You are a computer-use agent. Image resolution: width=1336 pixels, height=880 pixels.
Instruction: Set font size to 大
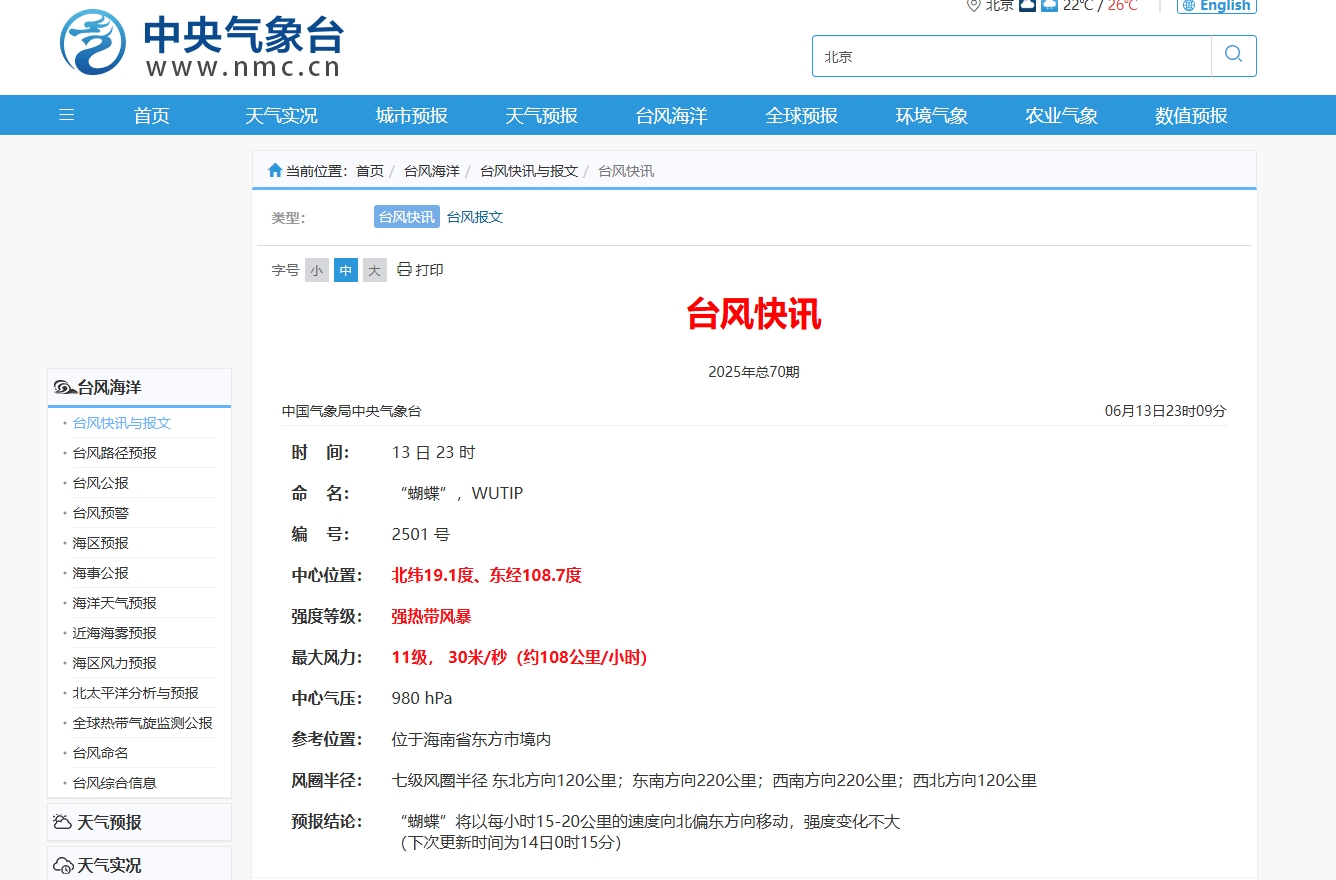[375, 270]
